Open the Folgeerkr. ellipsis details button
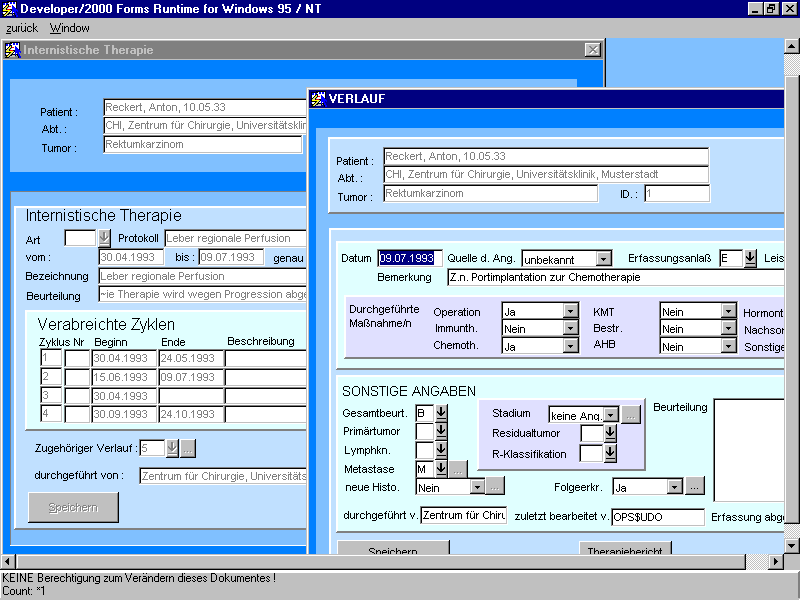 point(695,487)
